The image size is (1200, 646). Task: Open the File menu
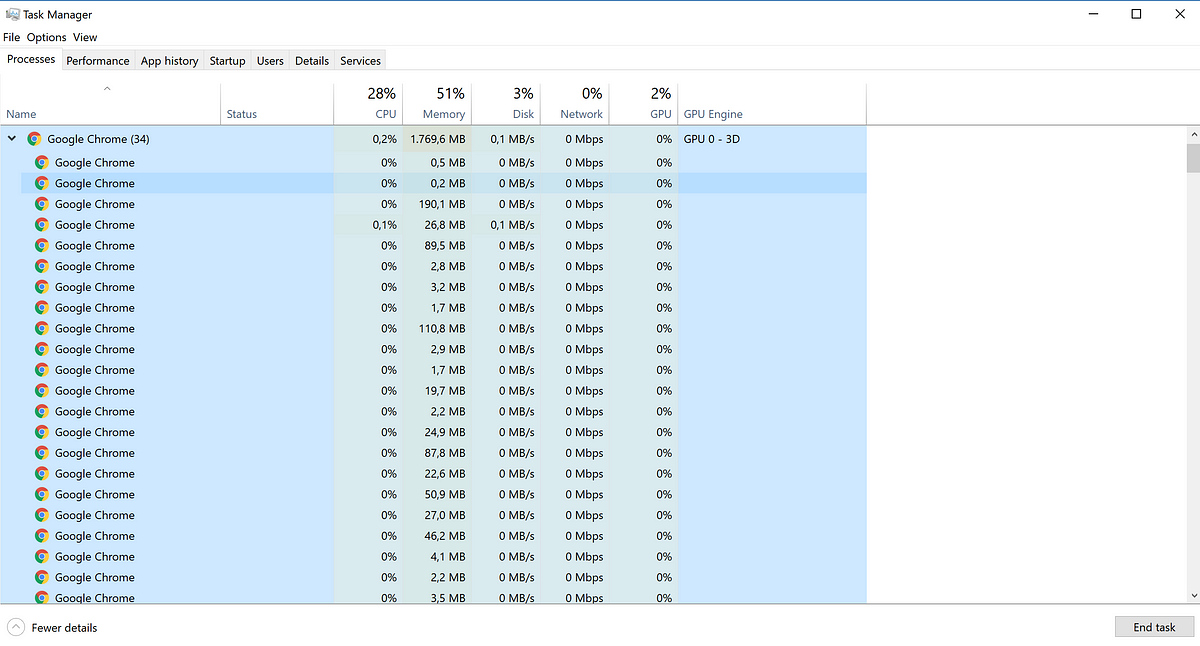point(12,37)
